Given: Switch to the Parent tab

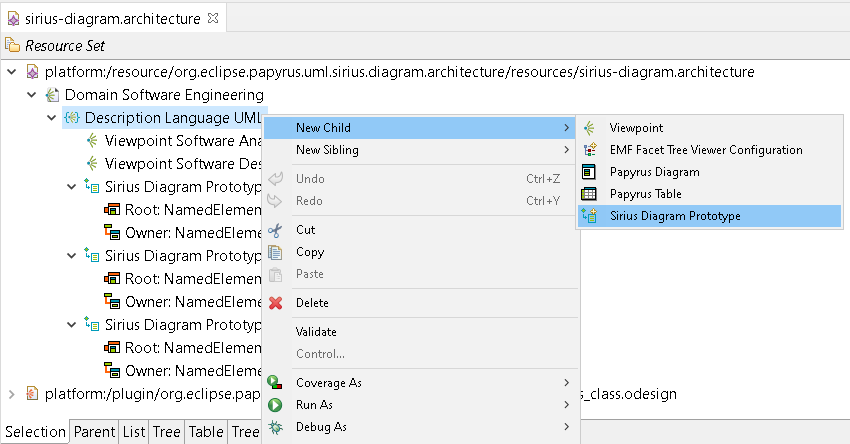Looking at the screenshot, I should click(94, 432).
